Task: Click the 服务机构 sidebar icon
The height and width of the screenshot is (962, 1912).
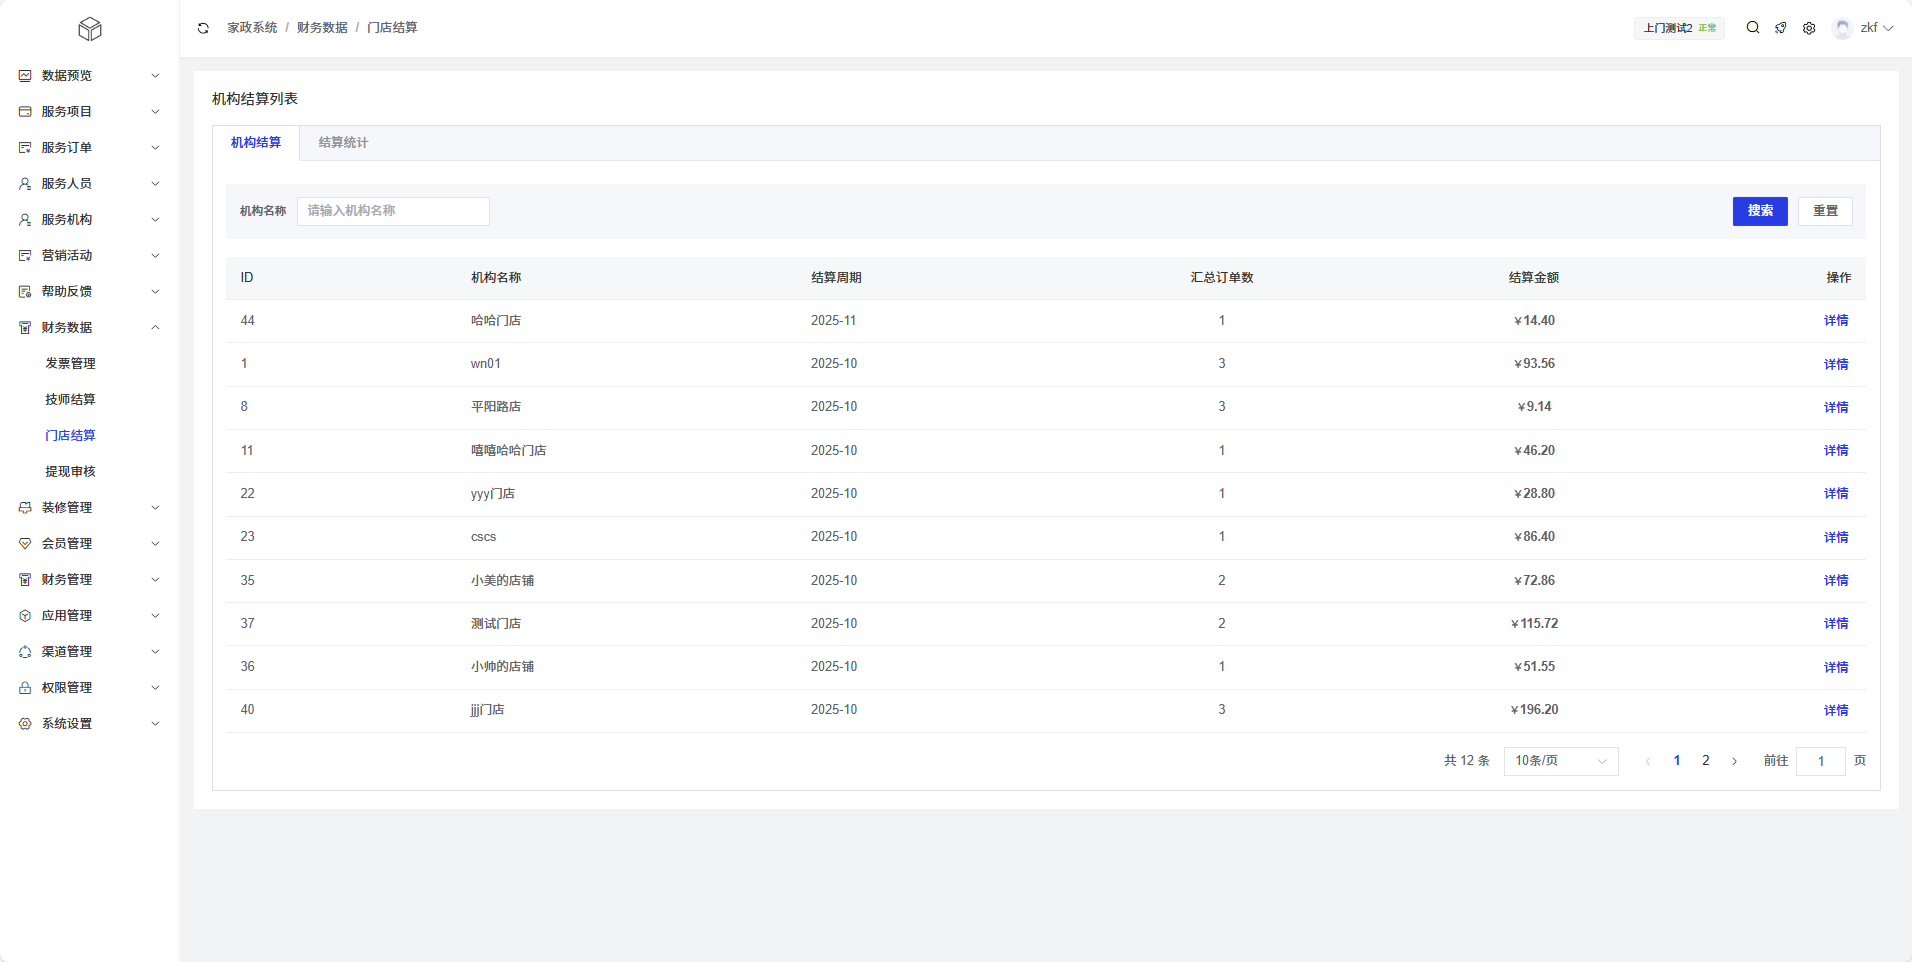Action: coord(25,220)
